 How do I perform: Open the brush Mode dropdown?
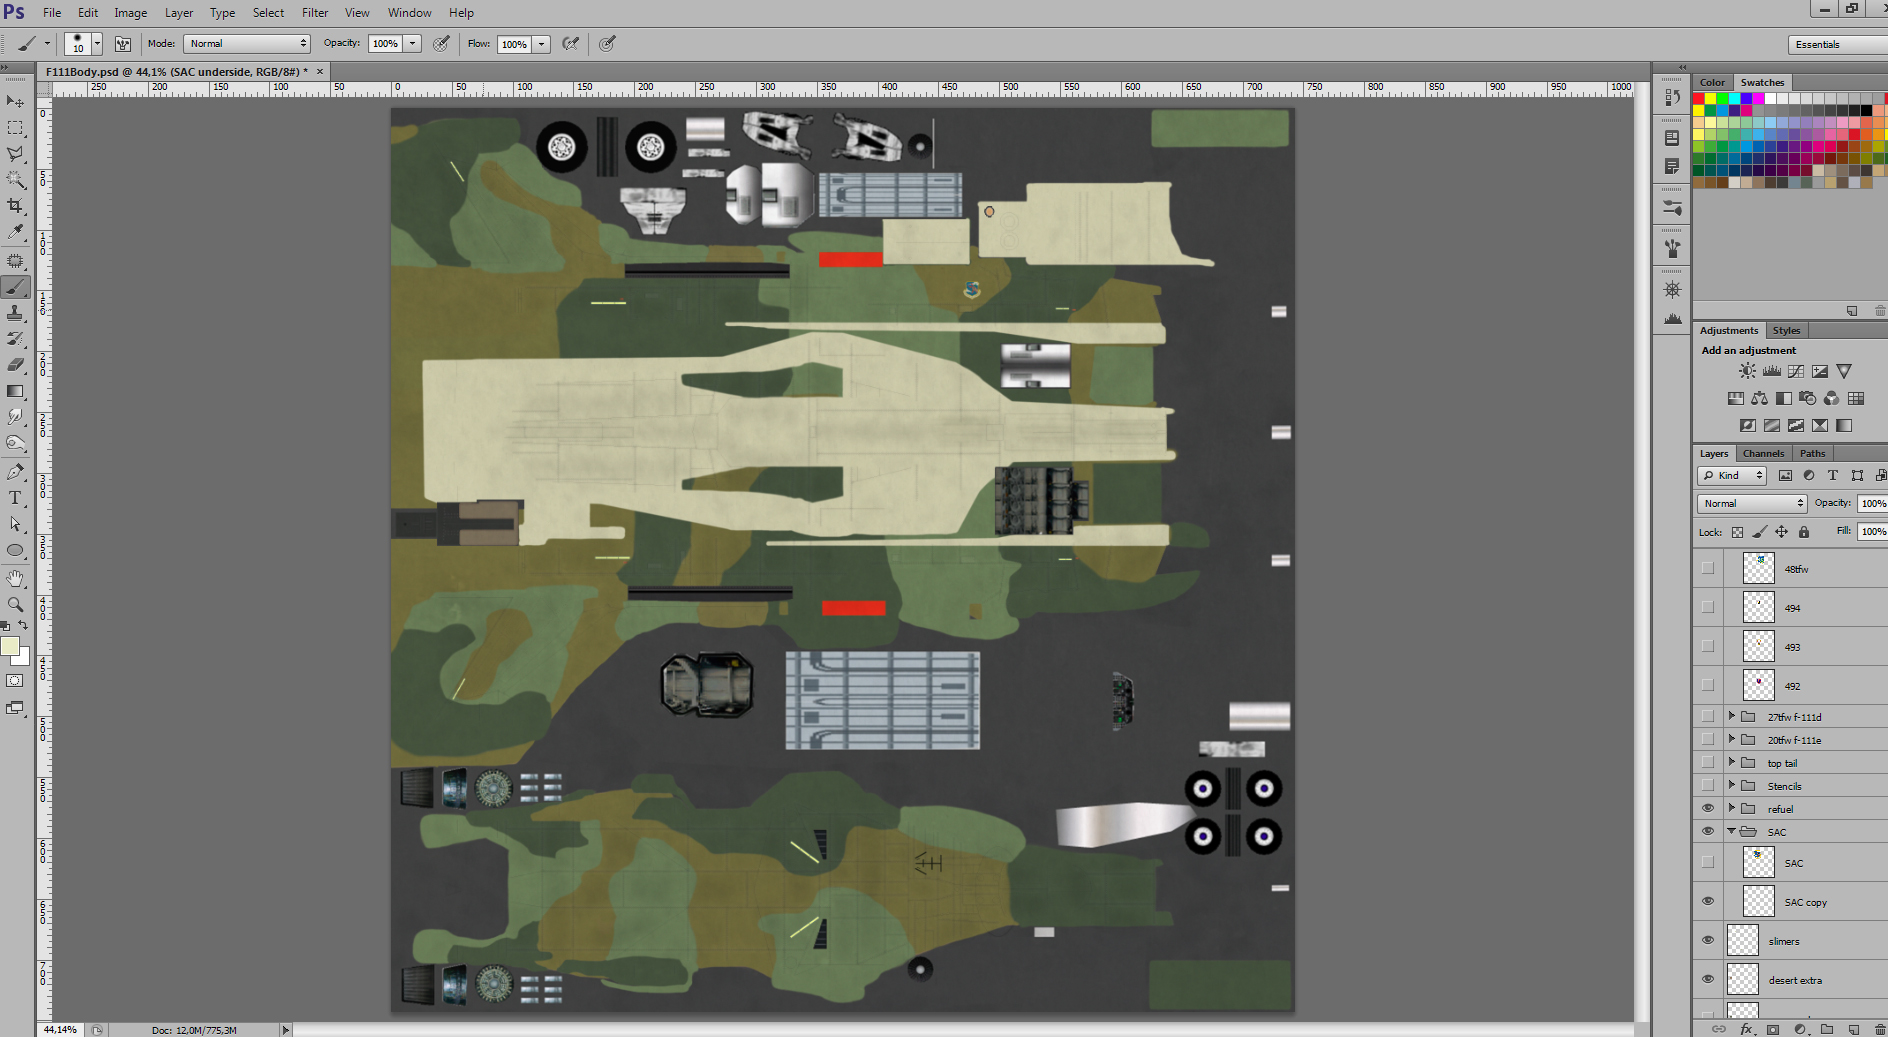pos(247,44)
